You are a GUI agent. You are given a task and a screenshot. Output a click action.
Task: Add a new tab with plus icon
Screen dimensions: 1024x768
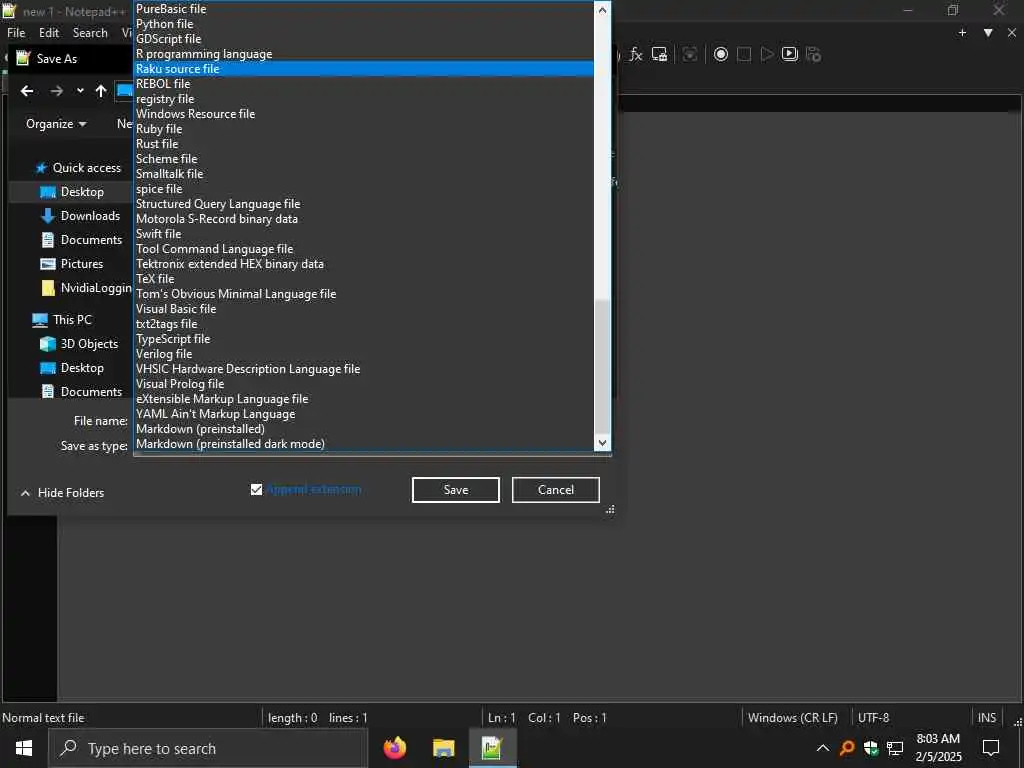point(962,33)
